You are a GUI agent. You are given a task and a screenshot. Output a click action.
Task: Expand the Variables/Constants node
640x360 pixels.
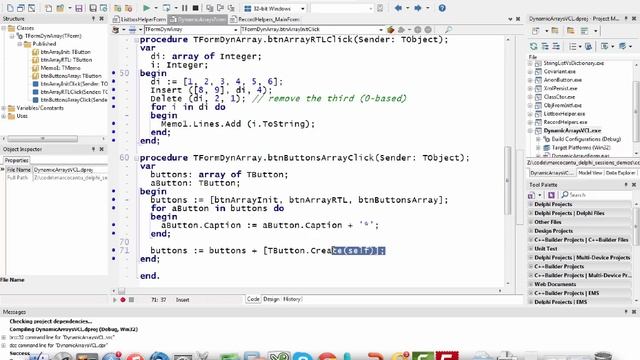point(4,108)
